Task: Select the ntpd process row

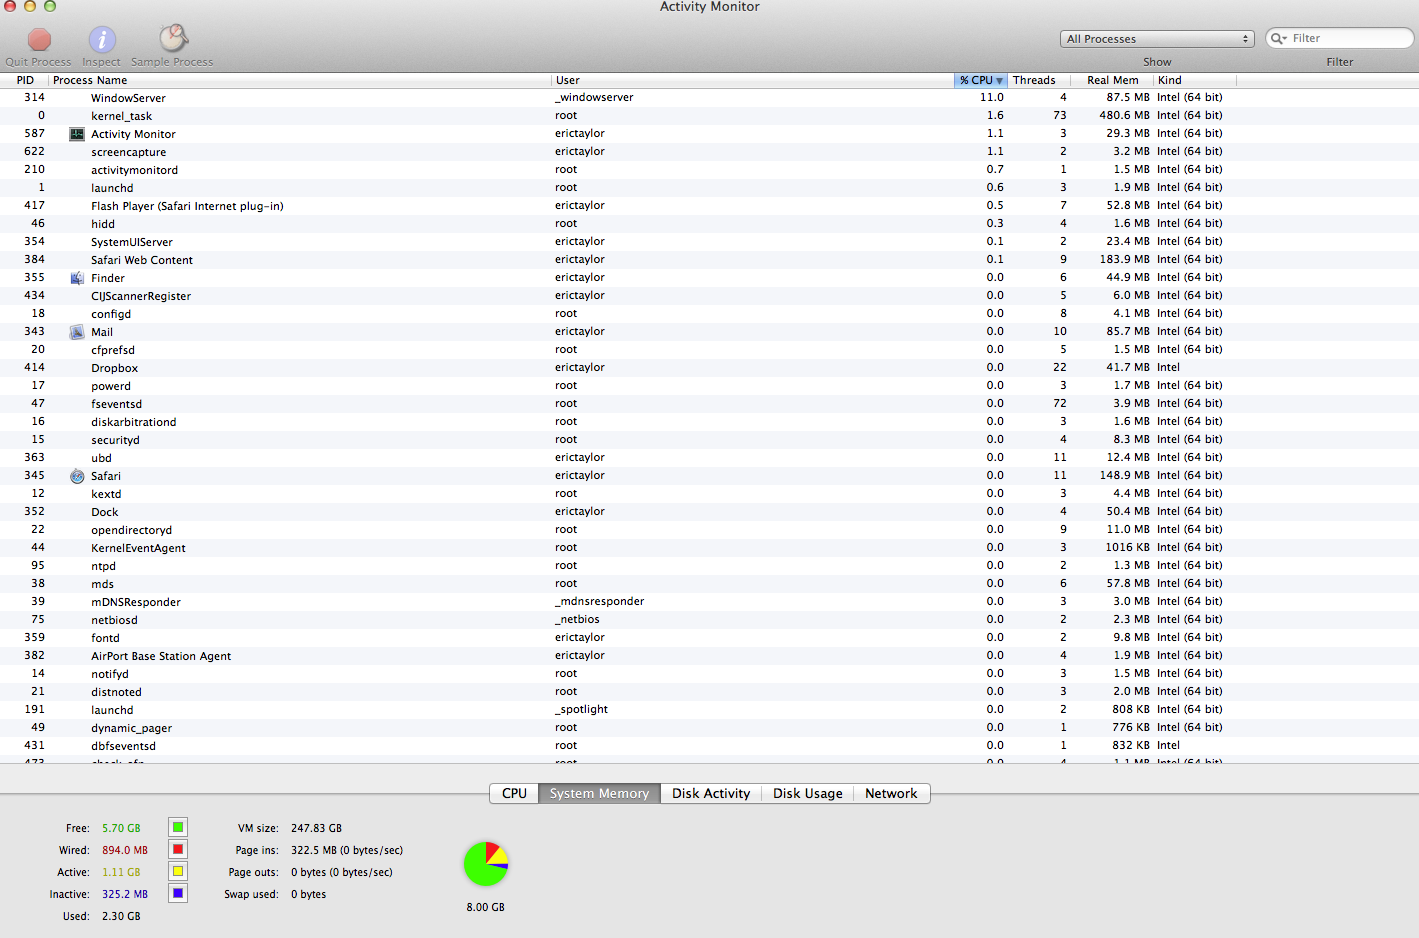Action: (709, 566)
